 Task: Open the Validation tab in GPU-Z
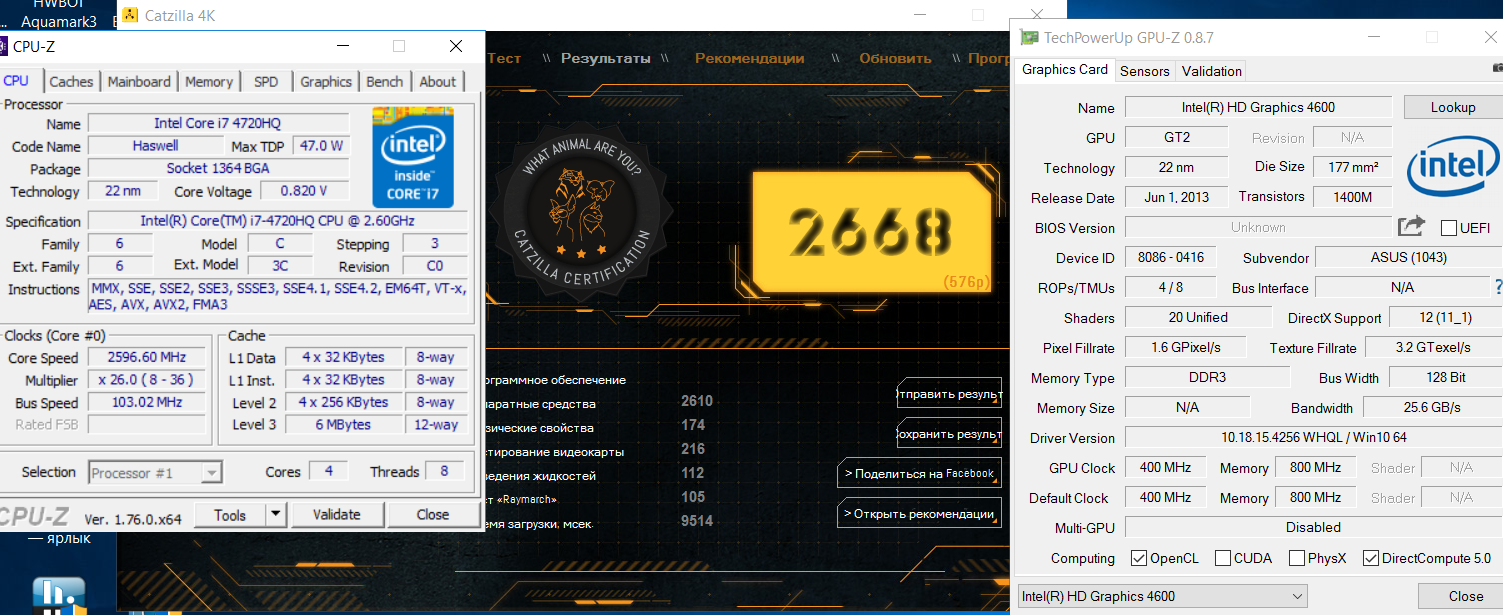1211,71
